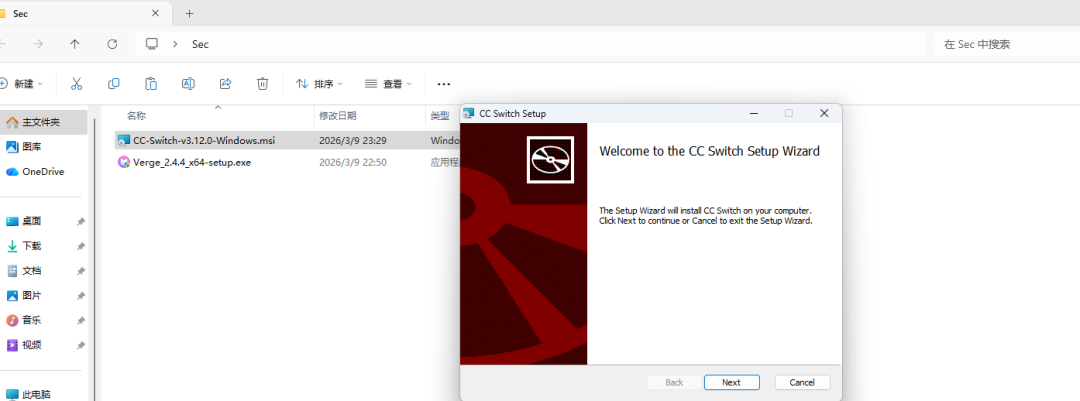Refresh the Sec folder view
Screen dimensions: 1080x401
pos(112,44)
